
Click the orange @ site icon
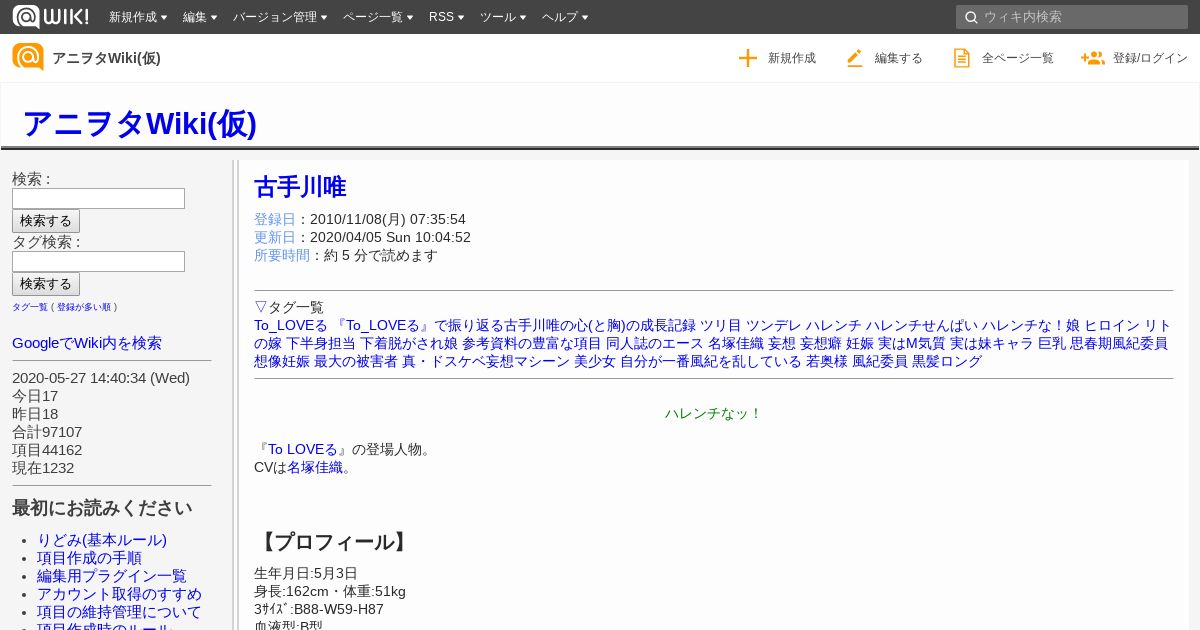pos(28,57)
